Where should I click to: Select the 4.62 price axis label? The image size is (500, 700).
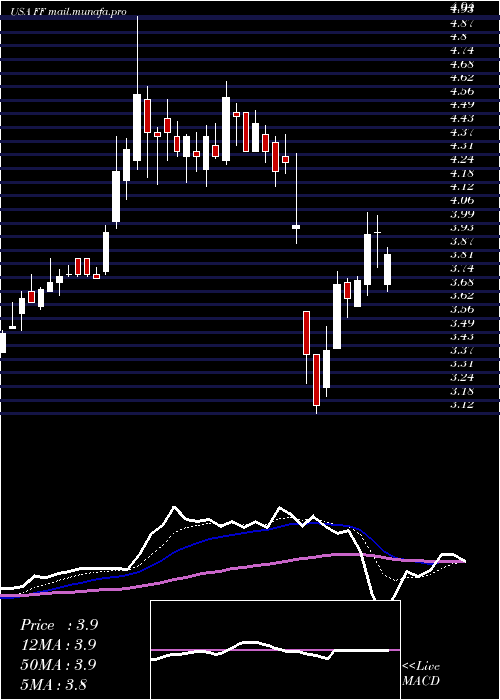point(462,77)
